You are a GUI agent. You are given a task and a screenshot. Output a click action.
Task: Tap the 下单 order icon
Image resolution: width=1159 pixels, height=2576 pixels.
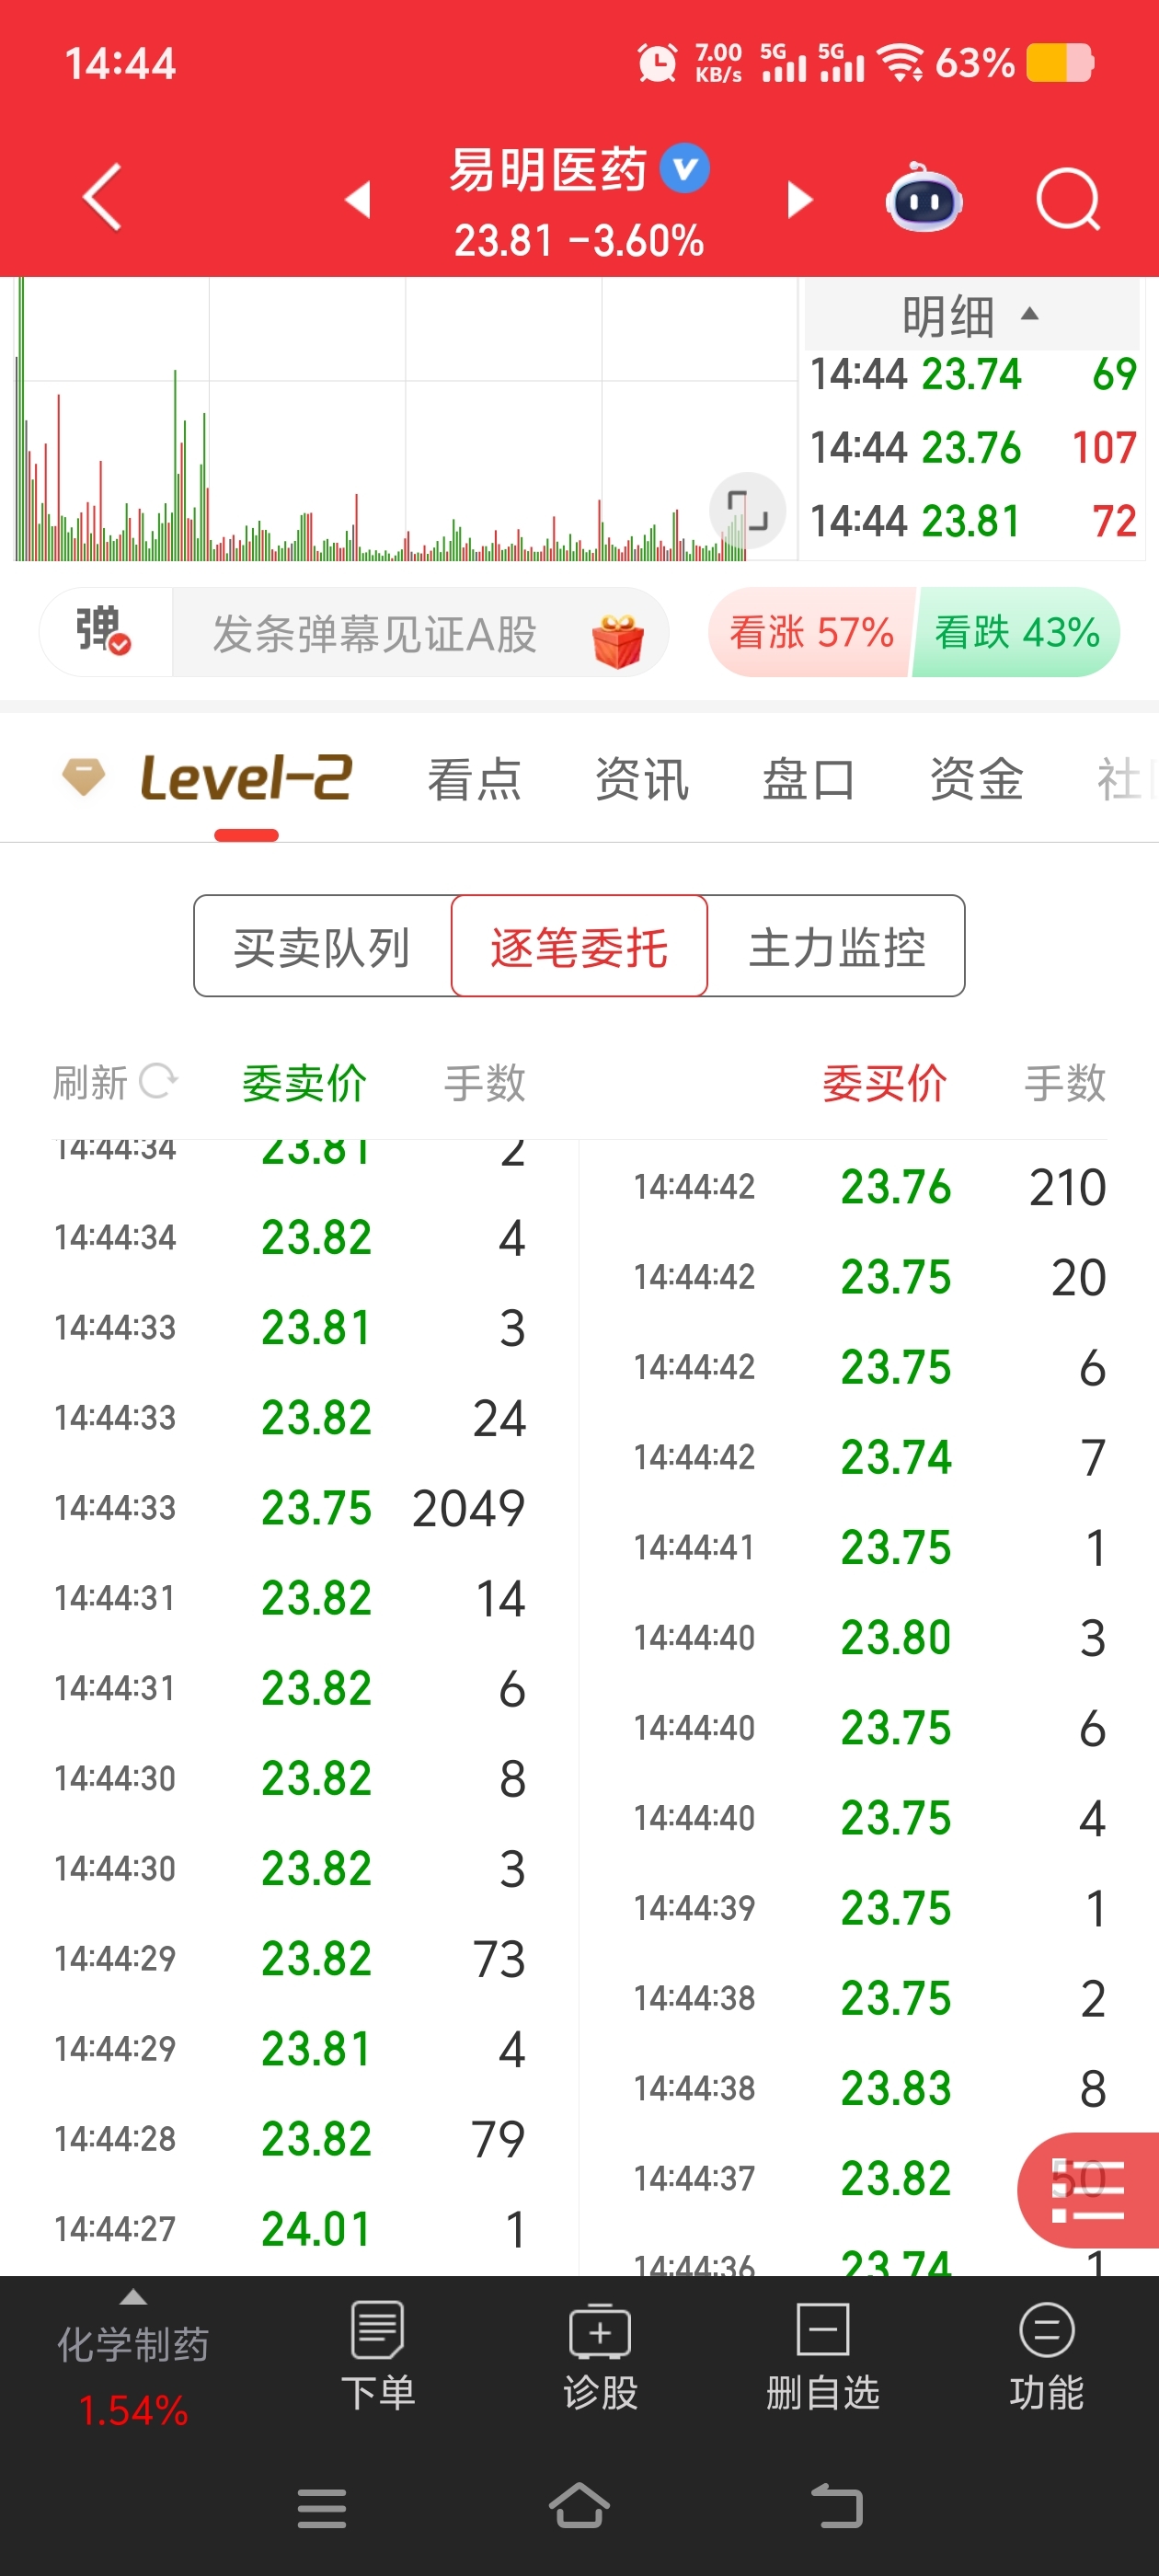tap(378, 2357)
